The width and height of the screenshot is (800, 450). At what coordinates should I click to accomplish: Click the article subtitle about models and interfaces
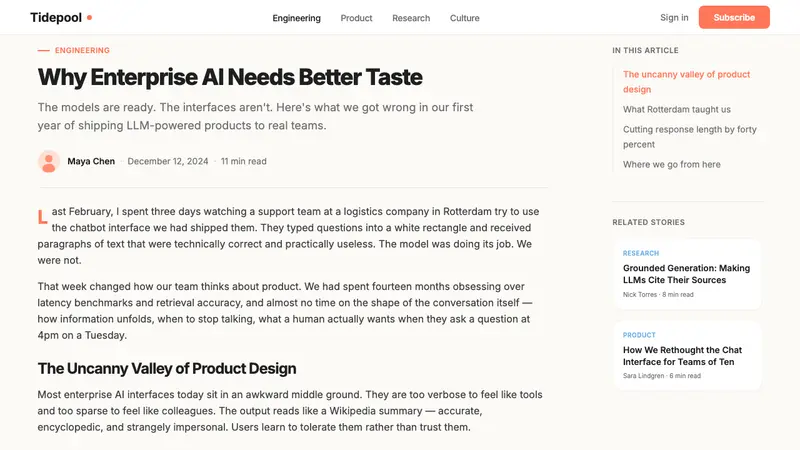click(255, 116)
